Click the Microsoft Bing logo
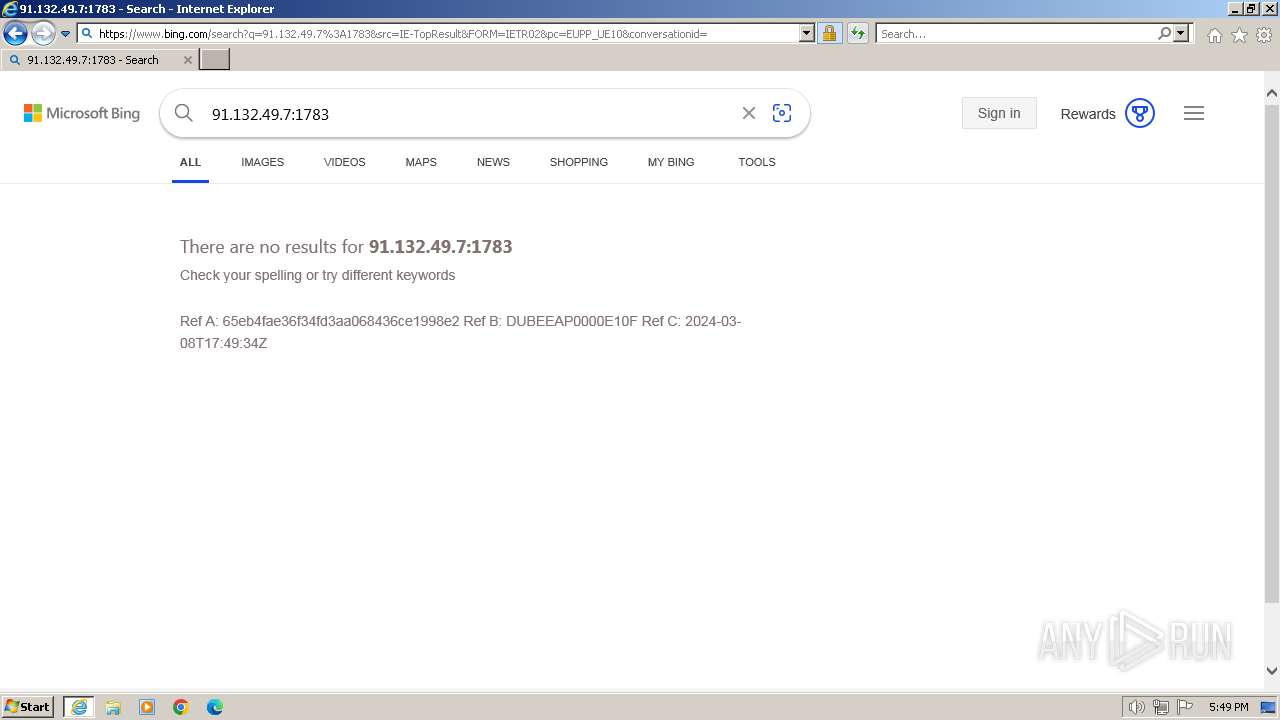This screenshot has height=720, width=1280. pyautogui.click(x=82, y=113)
